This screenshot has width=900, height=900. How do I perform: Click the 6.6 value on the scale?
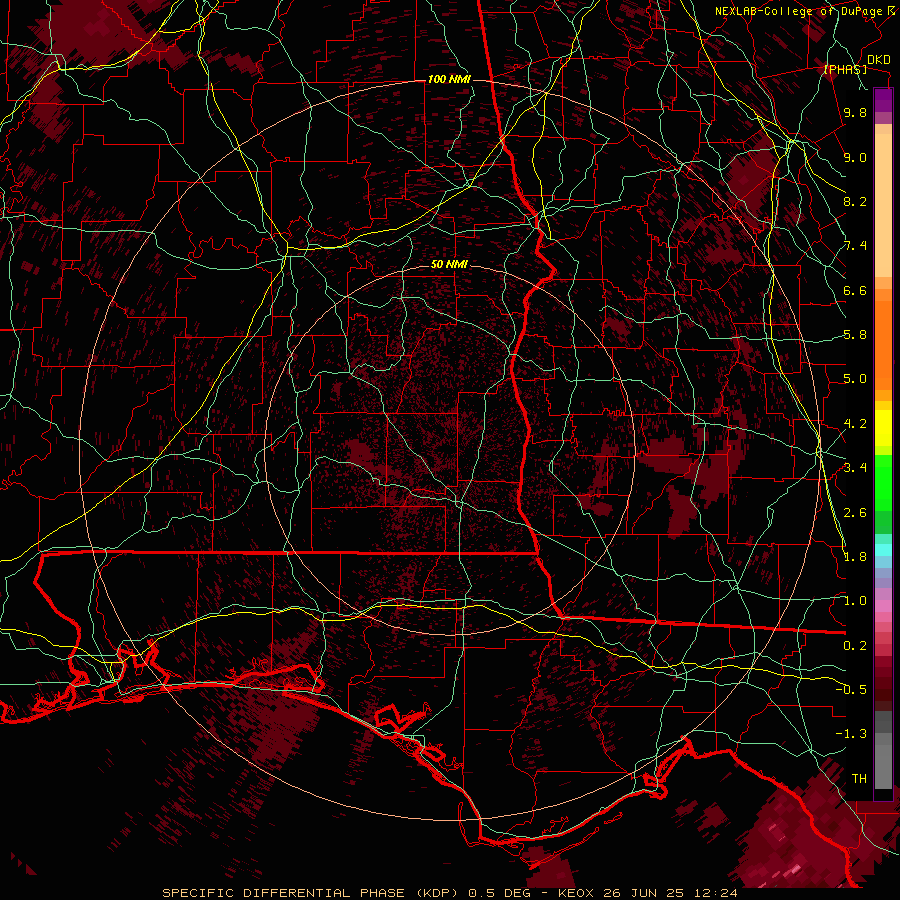[x=855, y=290]
